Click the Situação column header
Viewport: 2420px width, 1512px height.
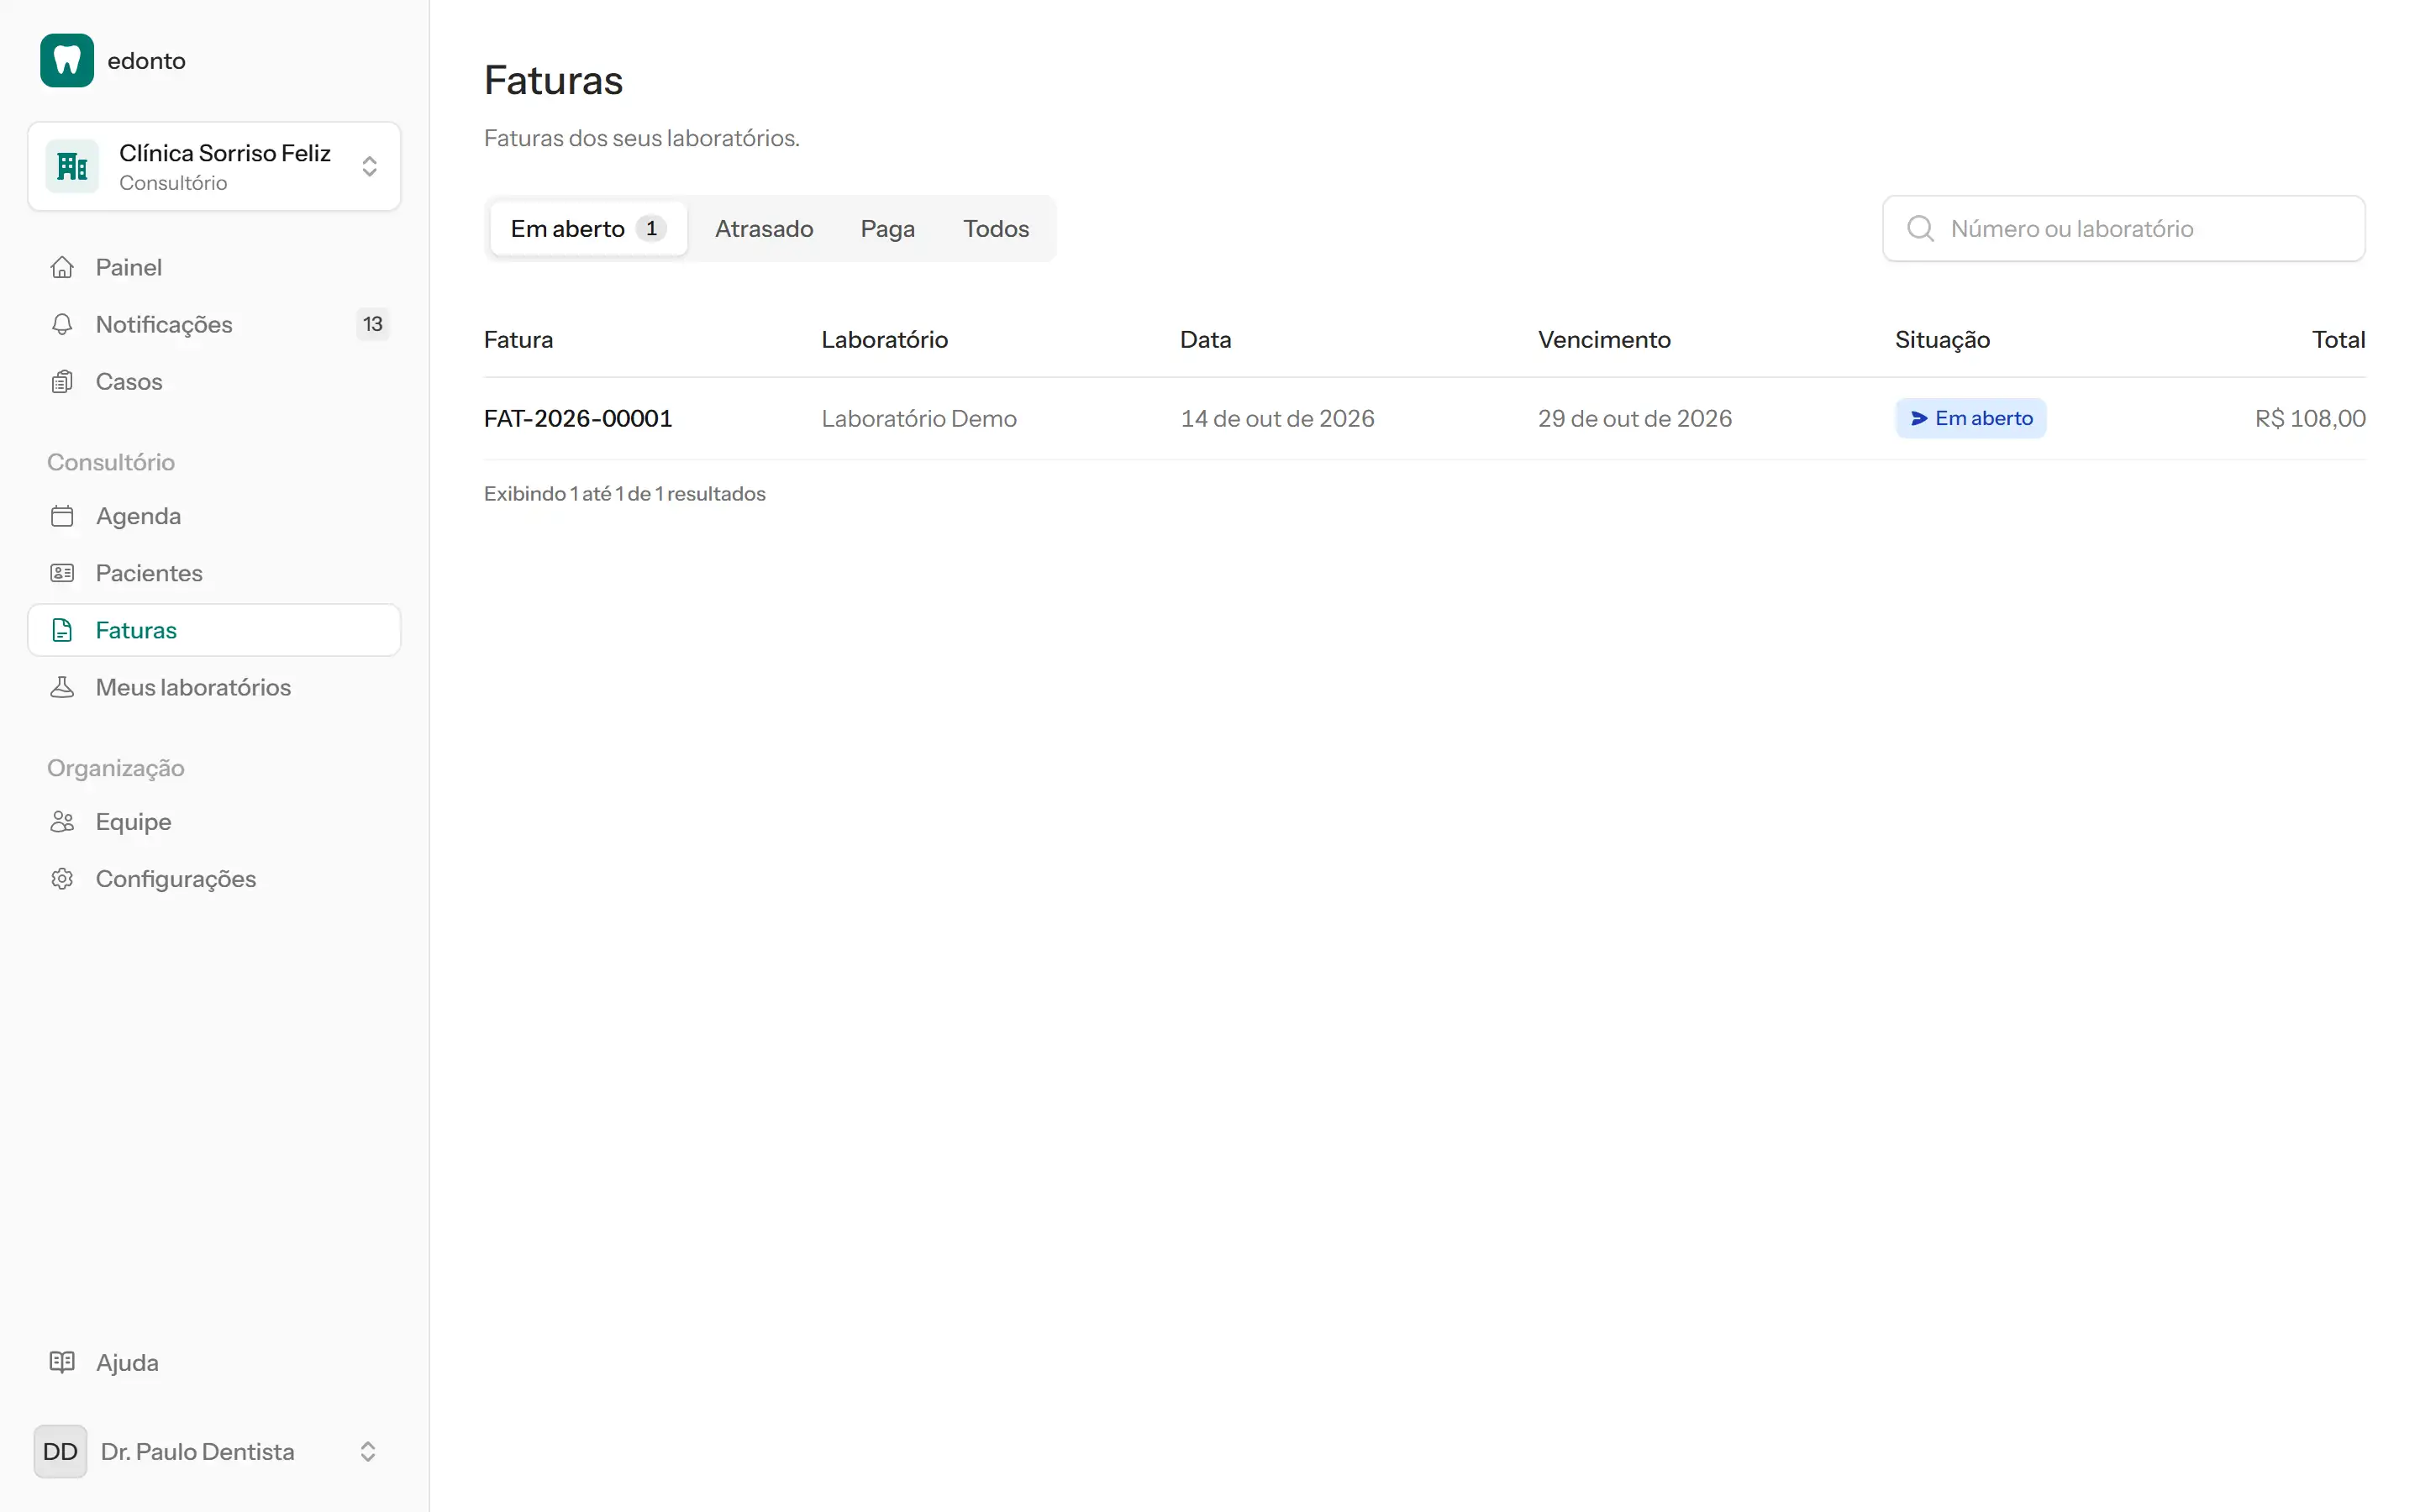click(x=1942, y=340)
